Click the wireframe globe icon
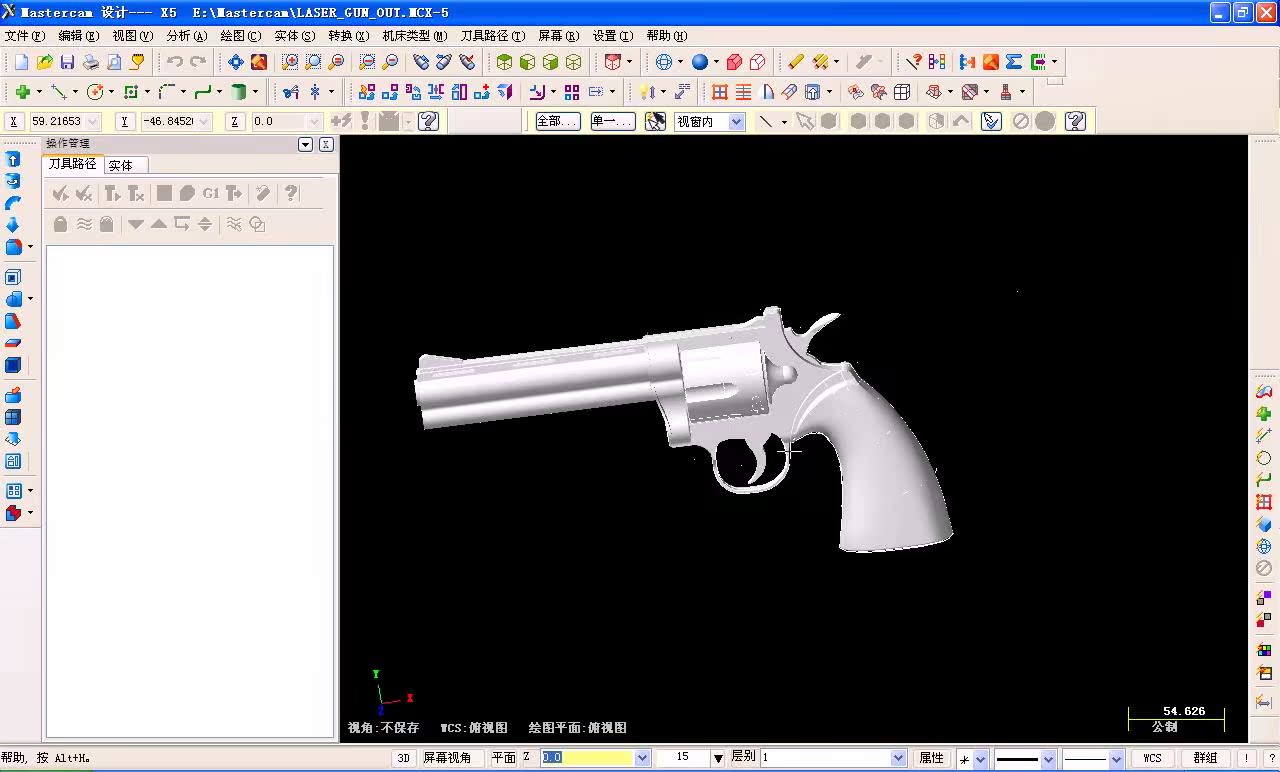The image size is (1280, 772). [664, 62]
